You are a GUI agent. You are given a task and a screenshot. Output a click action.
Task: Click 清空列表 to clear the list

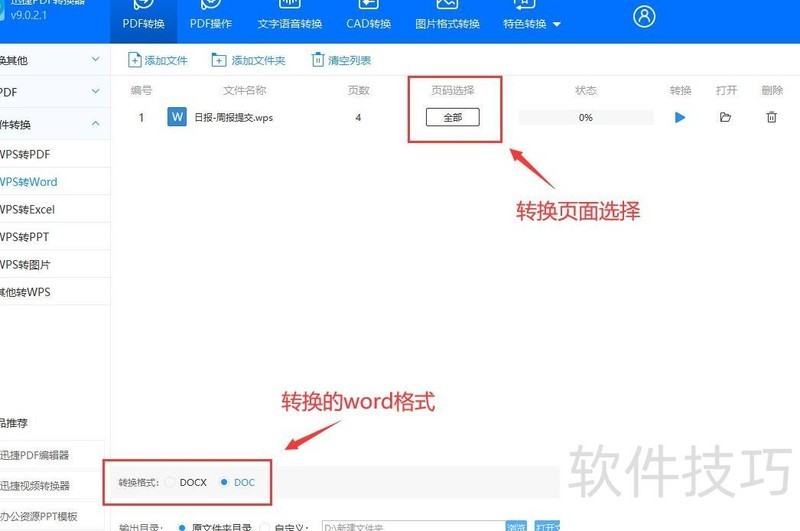click(341, 60)
